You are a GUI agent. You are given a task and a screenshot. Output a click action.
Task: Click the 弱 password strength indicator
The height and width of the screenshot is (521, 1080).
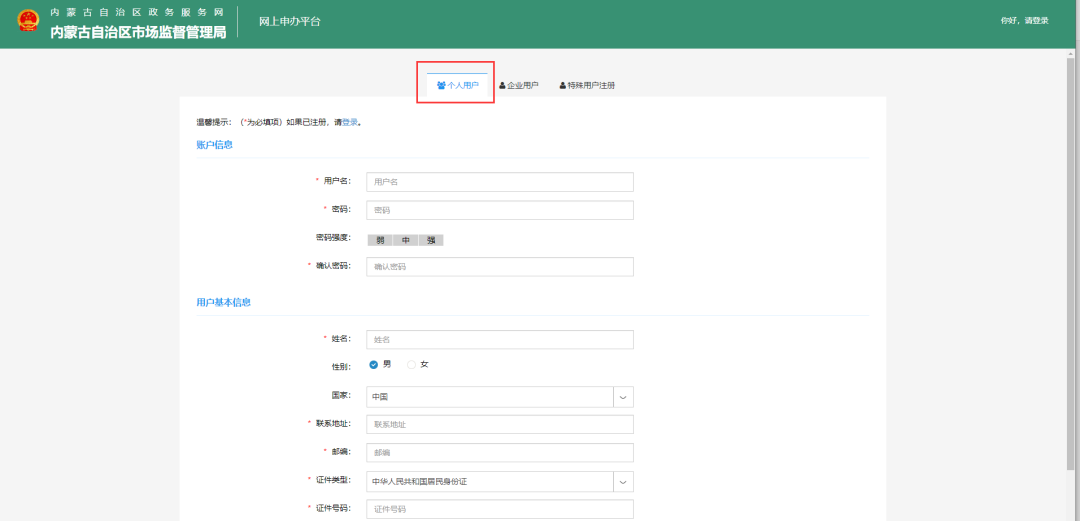380,241
